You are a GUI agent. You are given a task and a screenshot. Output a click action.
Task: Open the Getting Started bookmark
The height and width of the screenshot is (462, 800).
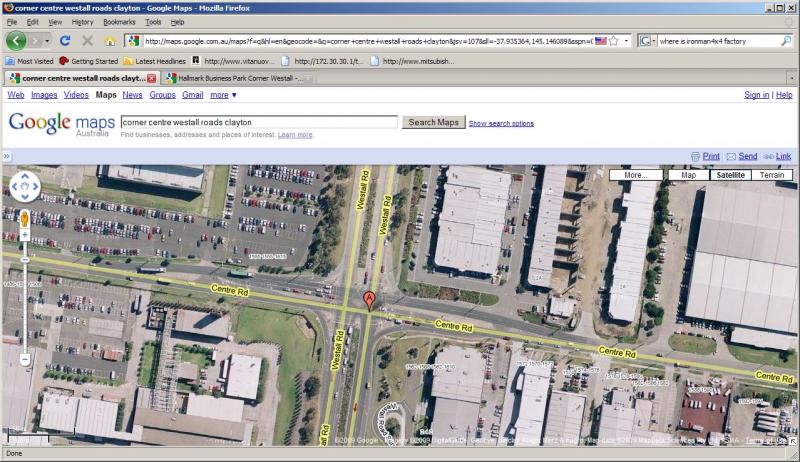click(x=89, y=61)
